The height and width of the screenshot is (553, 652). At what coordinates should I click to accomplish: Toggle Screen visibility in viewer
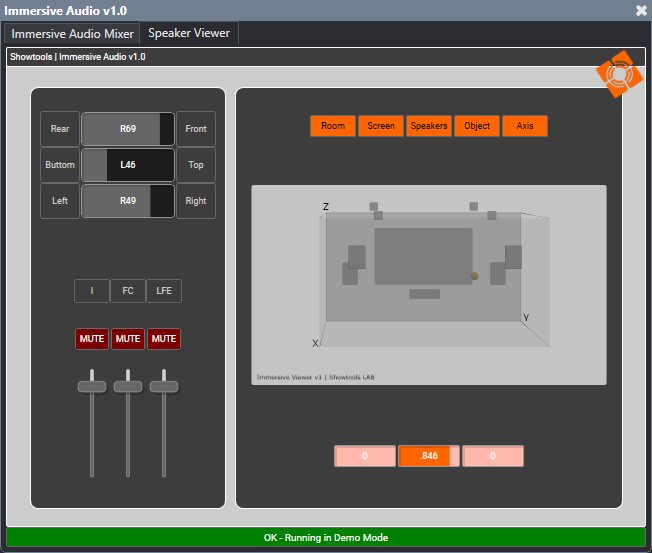(381, 126)
